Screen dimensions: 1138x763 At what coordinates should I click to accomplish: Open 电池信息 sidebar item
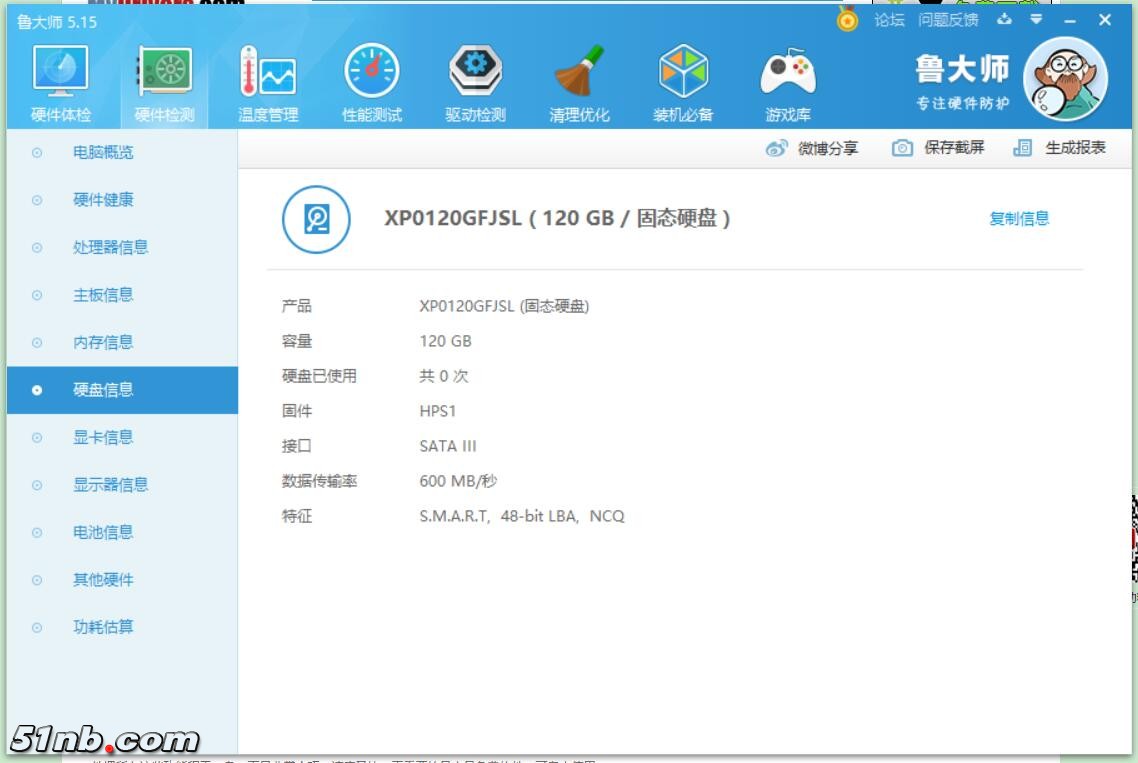[x=122, y=533]
